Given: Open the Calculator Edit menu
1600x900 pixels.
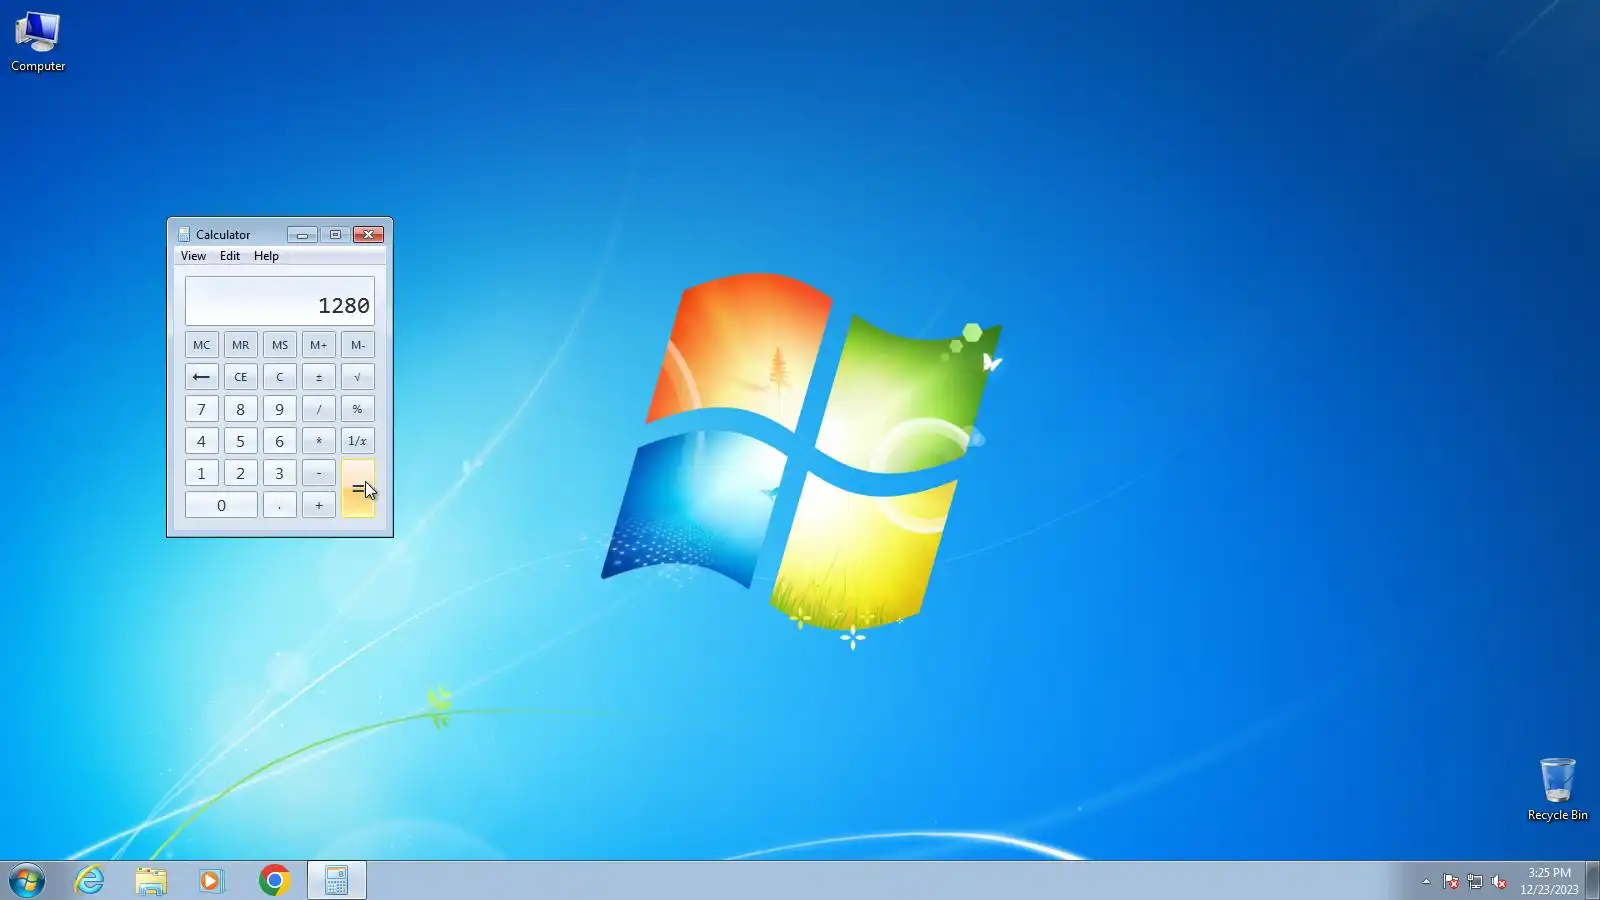Looking at the screenshot, I should (230, 256).
